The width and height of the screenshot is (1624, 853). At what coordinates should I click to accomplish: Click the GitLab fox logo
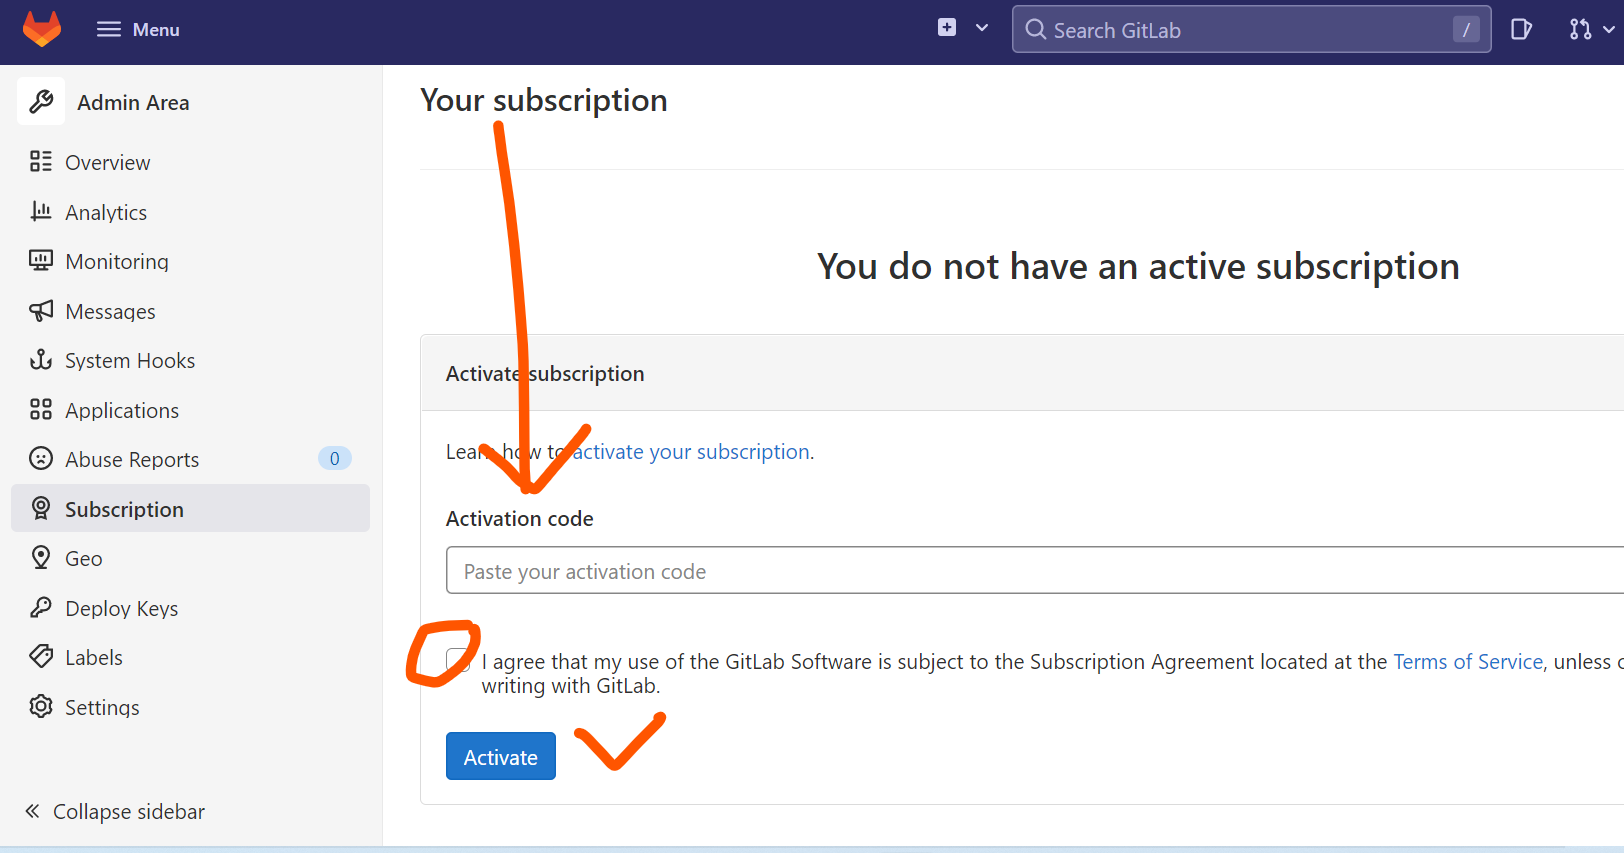click(x=42, y=29)
